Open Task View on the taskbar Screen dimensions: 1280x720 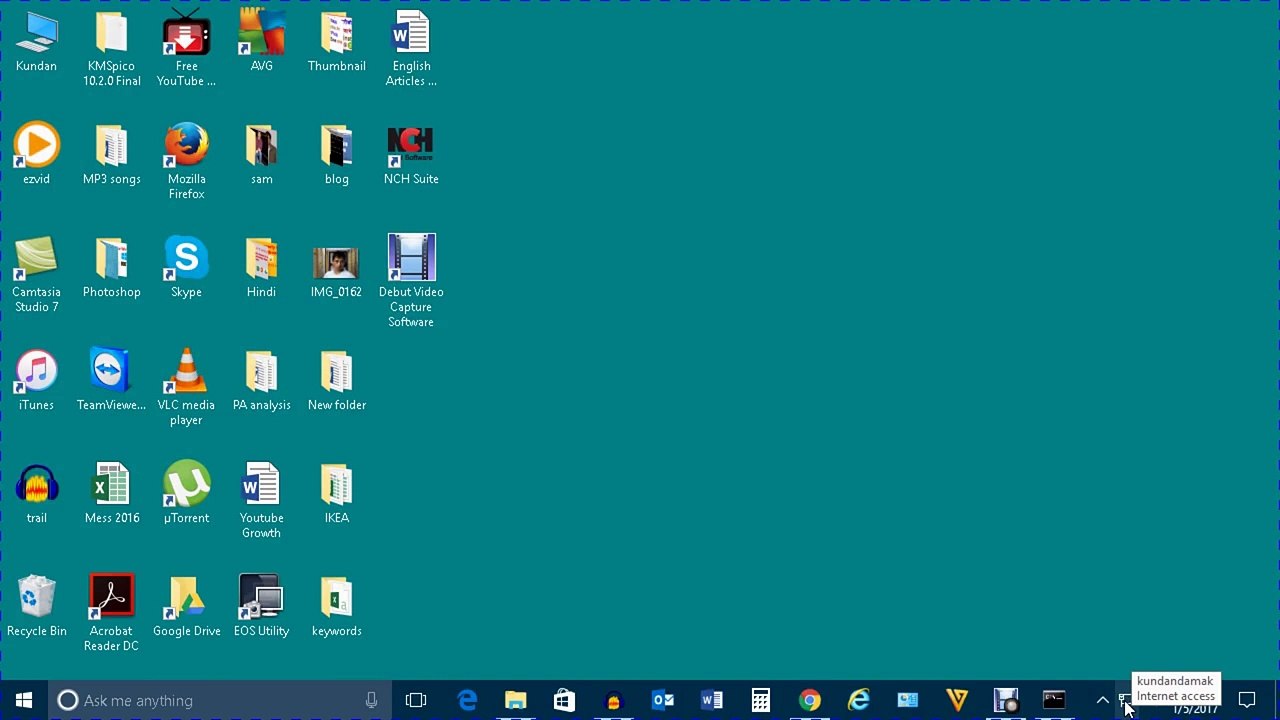tap(416, 700)
